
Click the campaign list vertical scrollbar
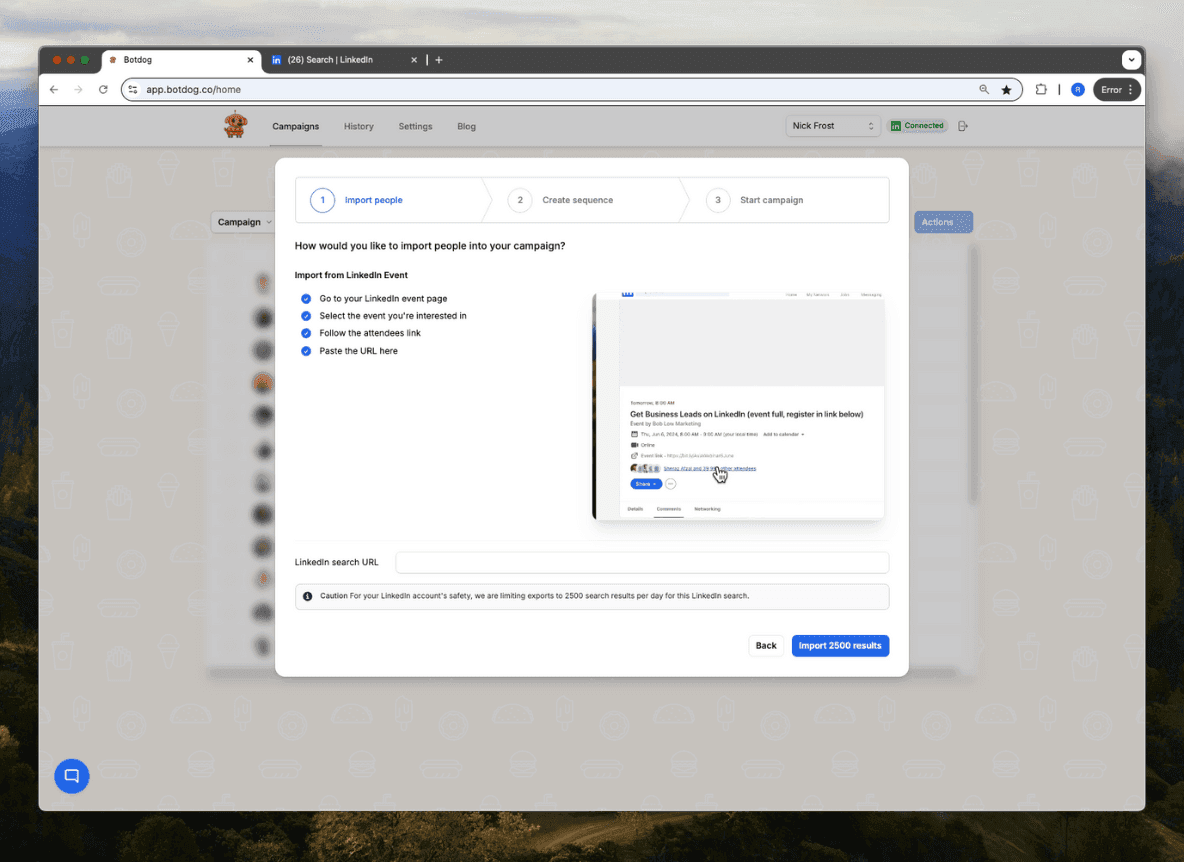[x=973, y=374]
